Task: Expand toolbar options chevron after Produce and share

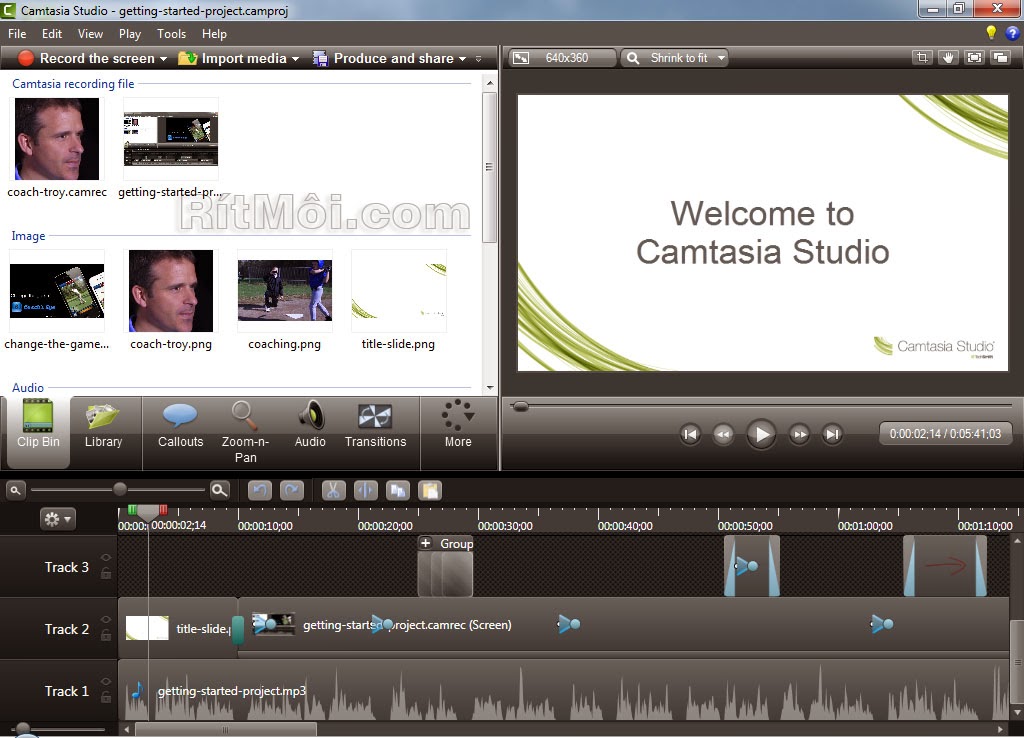Action: pos(479,59)
